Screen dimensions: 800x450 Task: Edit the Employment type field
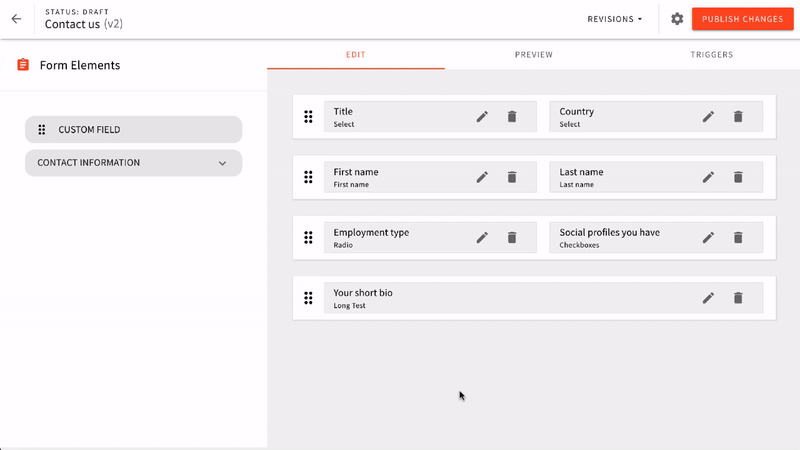(x=482, y=238)
